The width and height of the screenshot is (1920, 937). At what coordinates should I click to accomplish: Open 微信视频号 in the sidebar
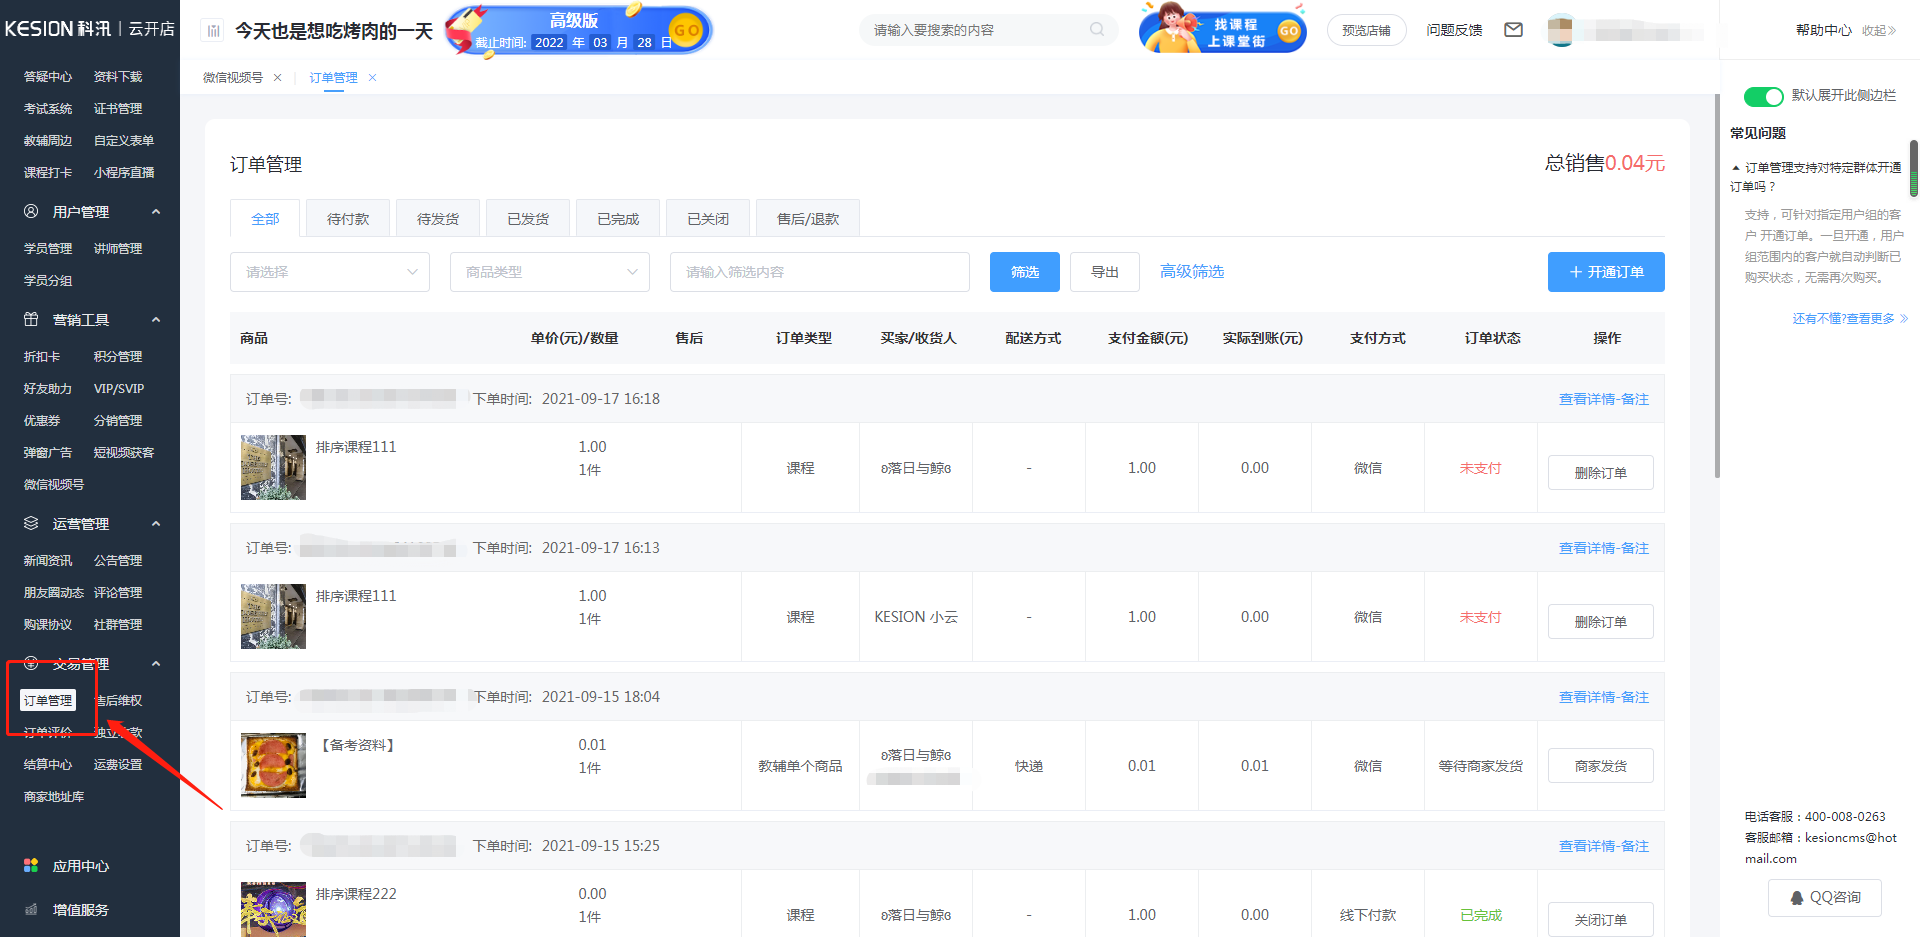(54, 485)
